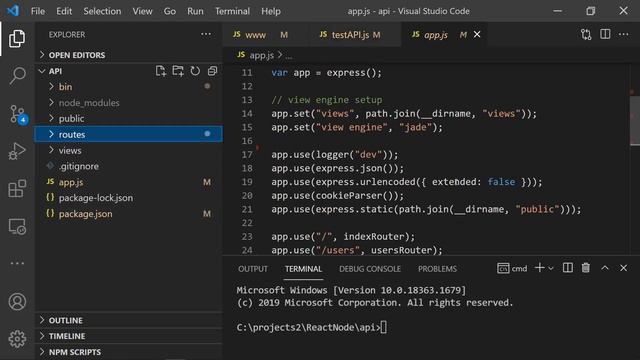
Task: Open .gitignore file in Explorer
Action: (129, 166)
